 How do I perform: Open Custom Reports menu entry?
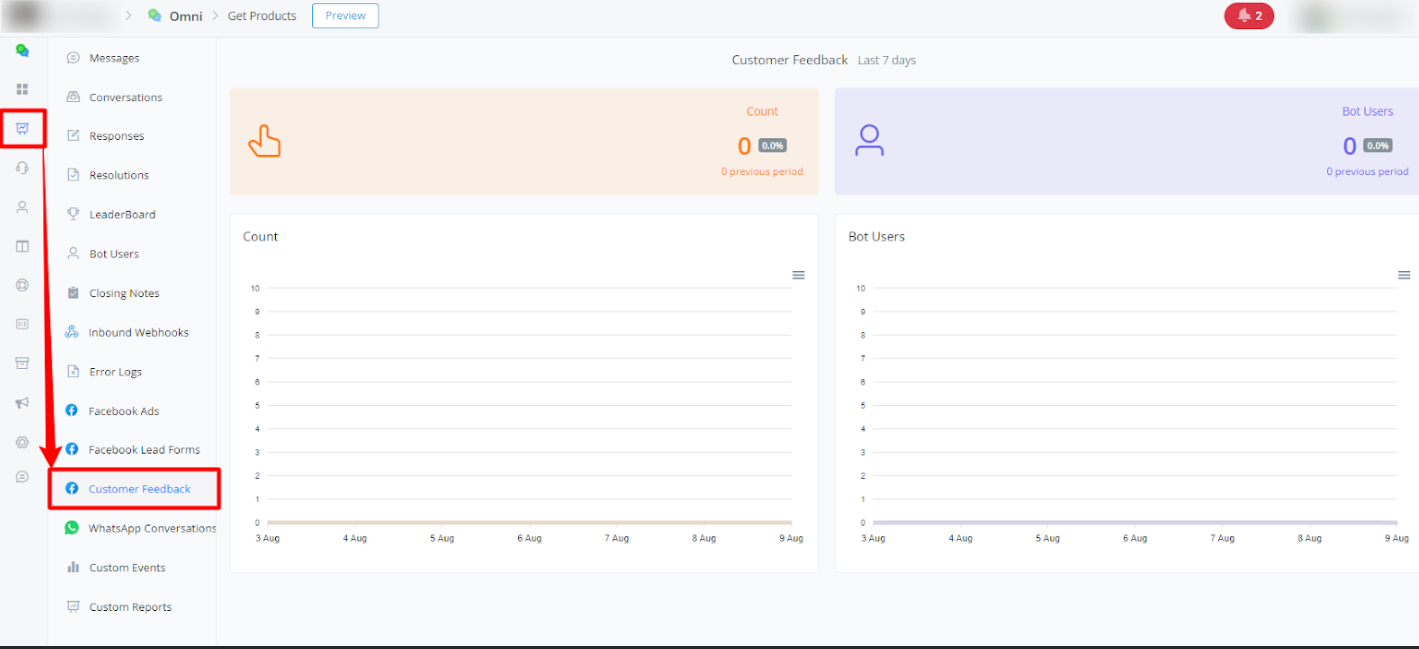point(130,607)
